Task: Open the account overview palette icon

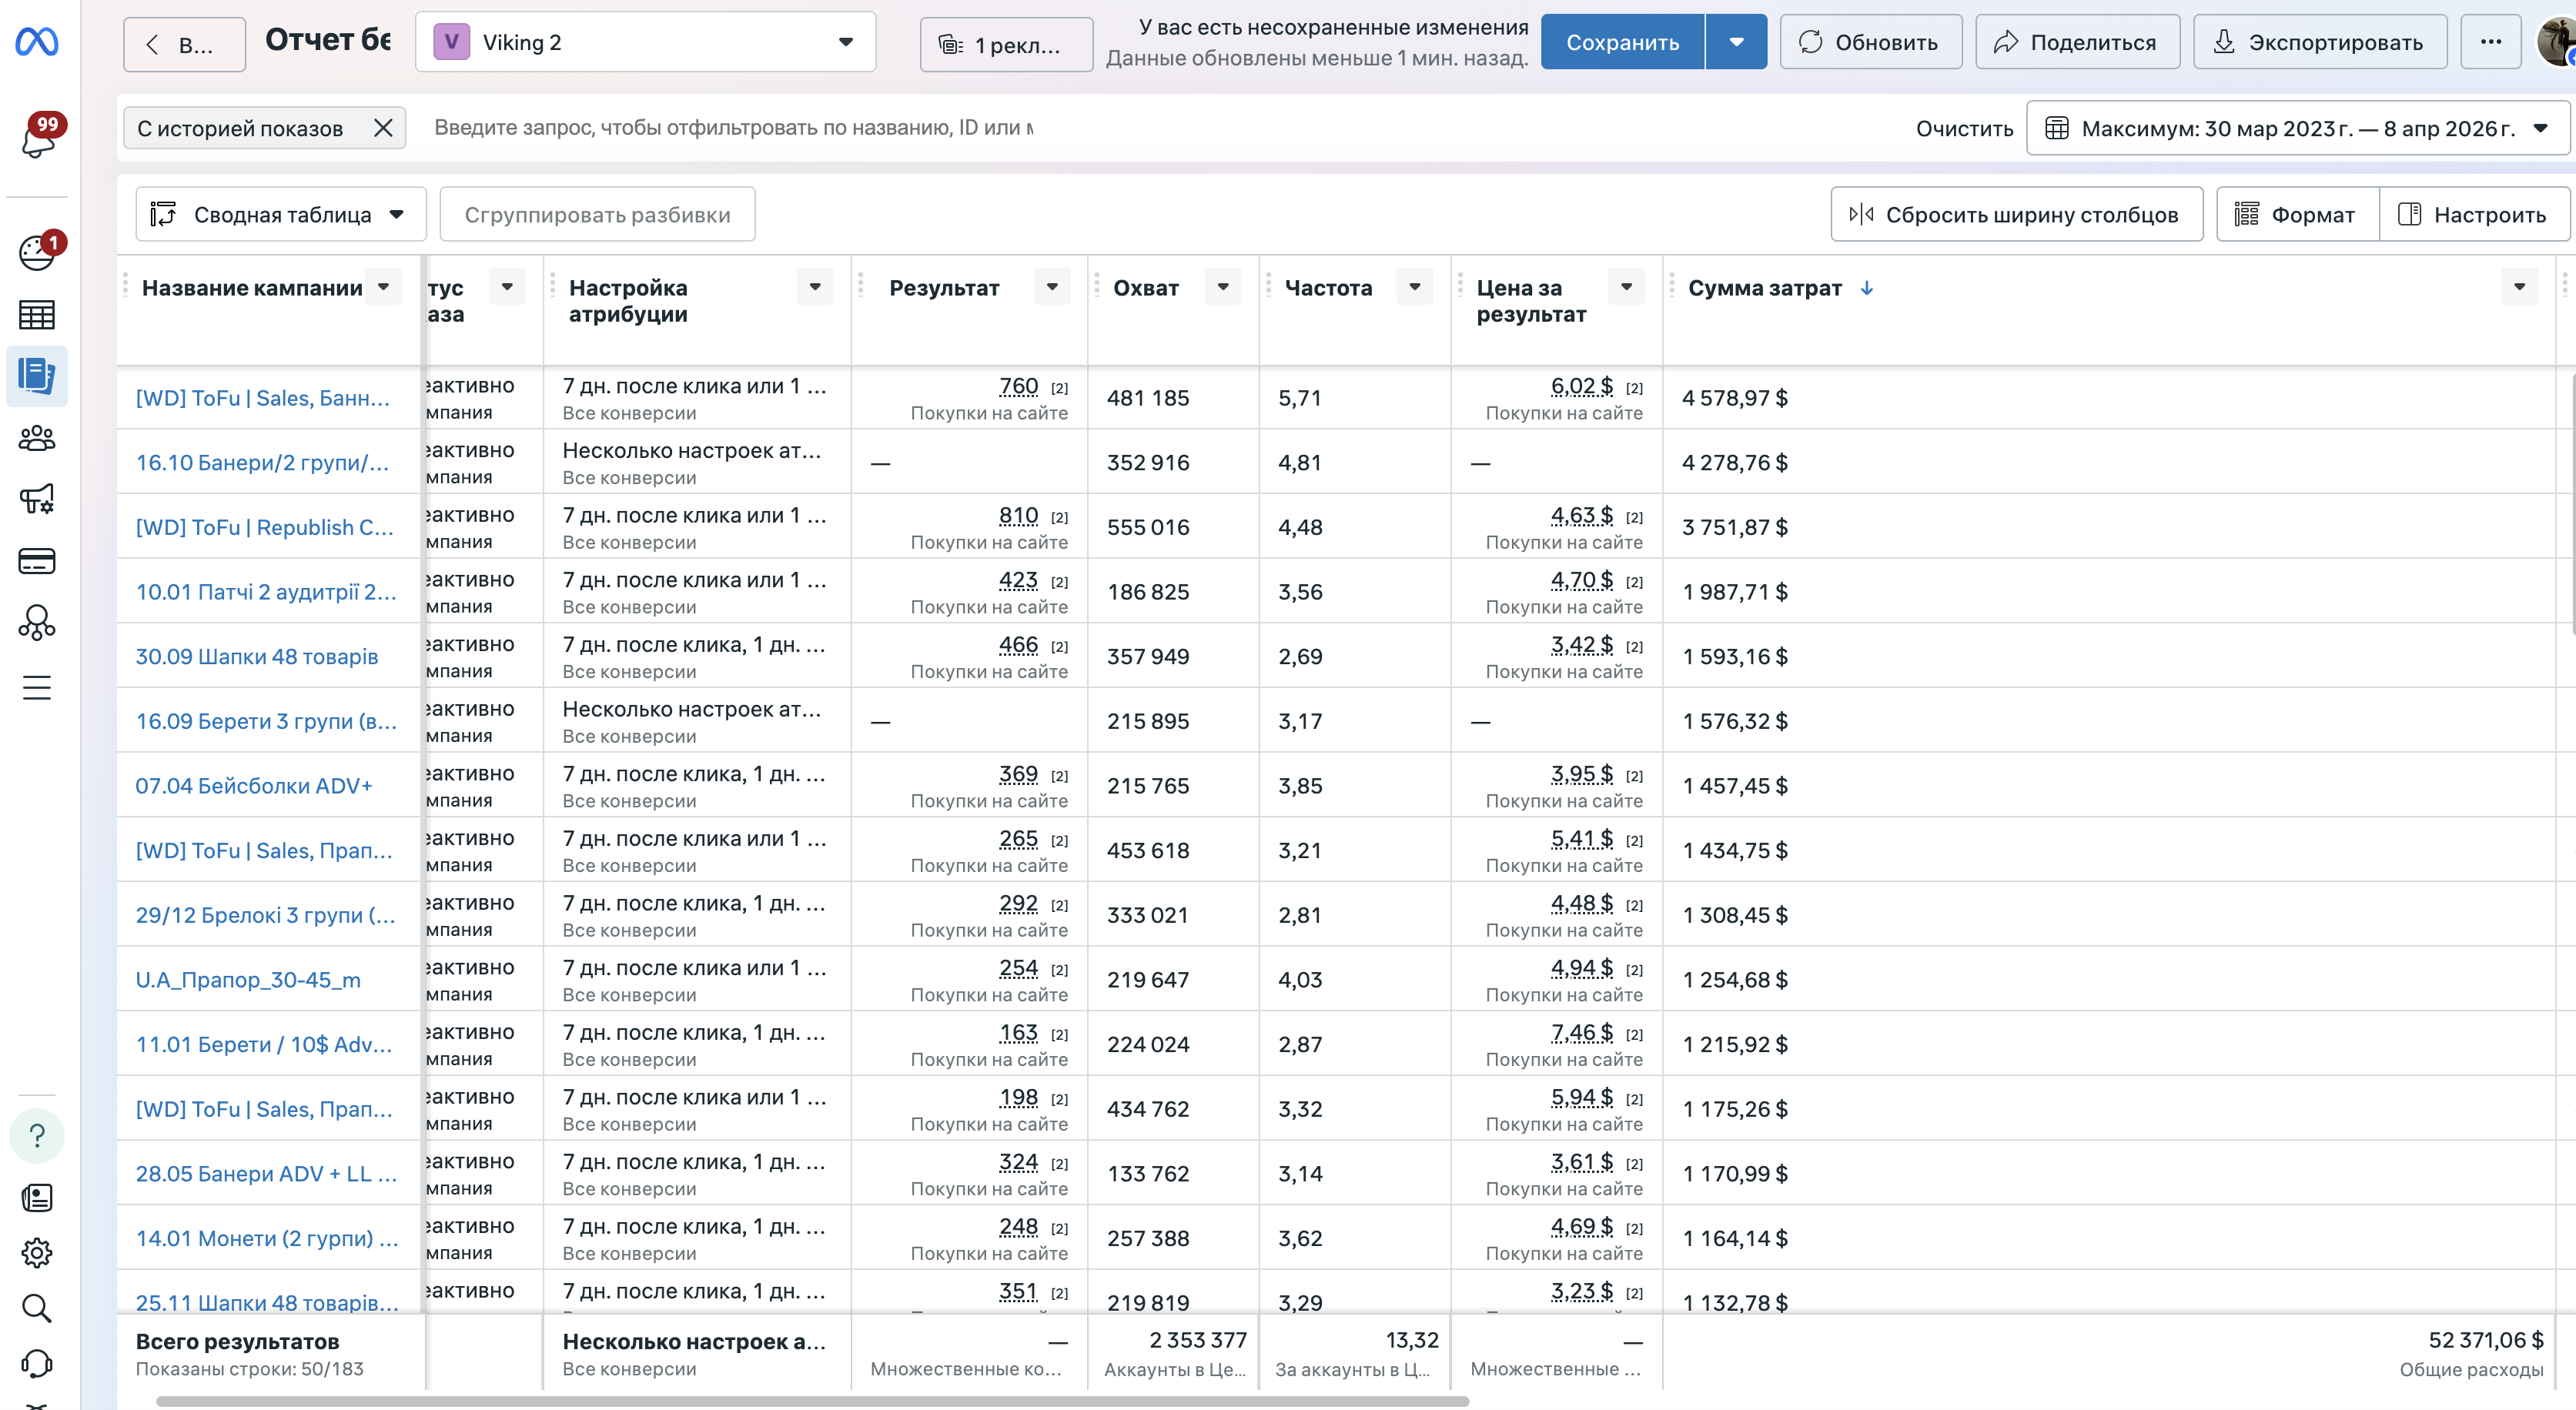Action: click(x=37, y=252)
